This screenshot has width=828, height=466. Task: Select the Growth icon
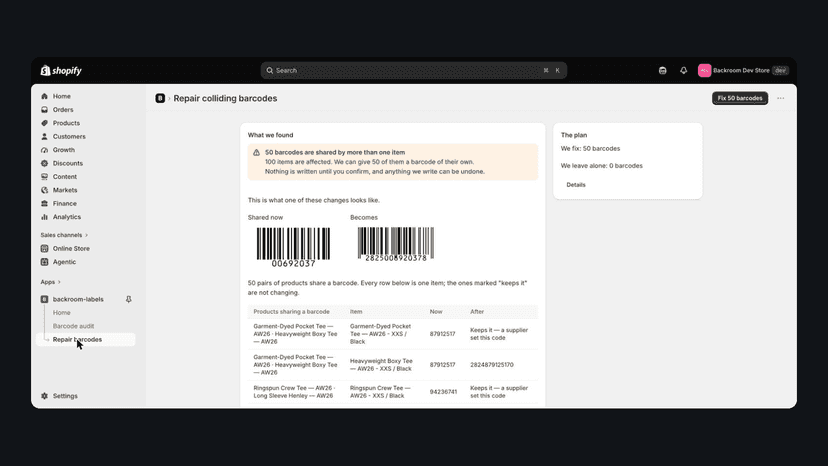click(x=44, y=150)
